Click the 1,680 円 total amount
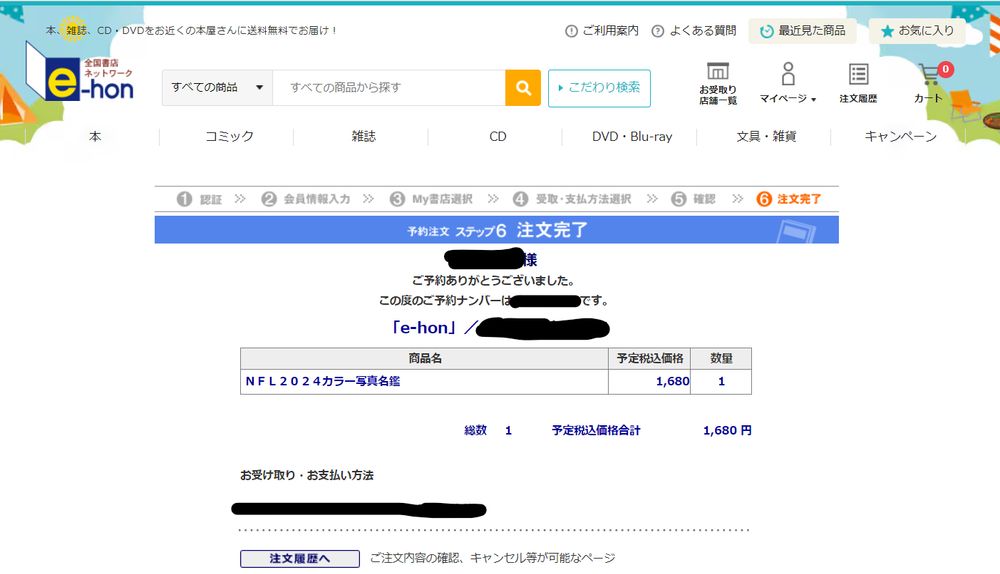Screen dimensions: 1000x574 (x=727, y=430)
